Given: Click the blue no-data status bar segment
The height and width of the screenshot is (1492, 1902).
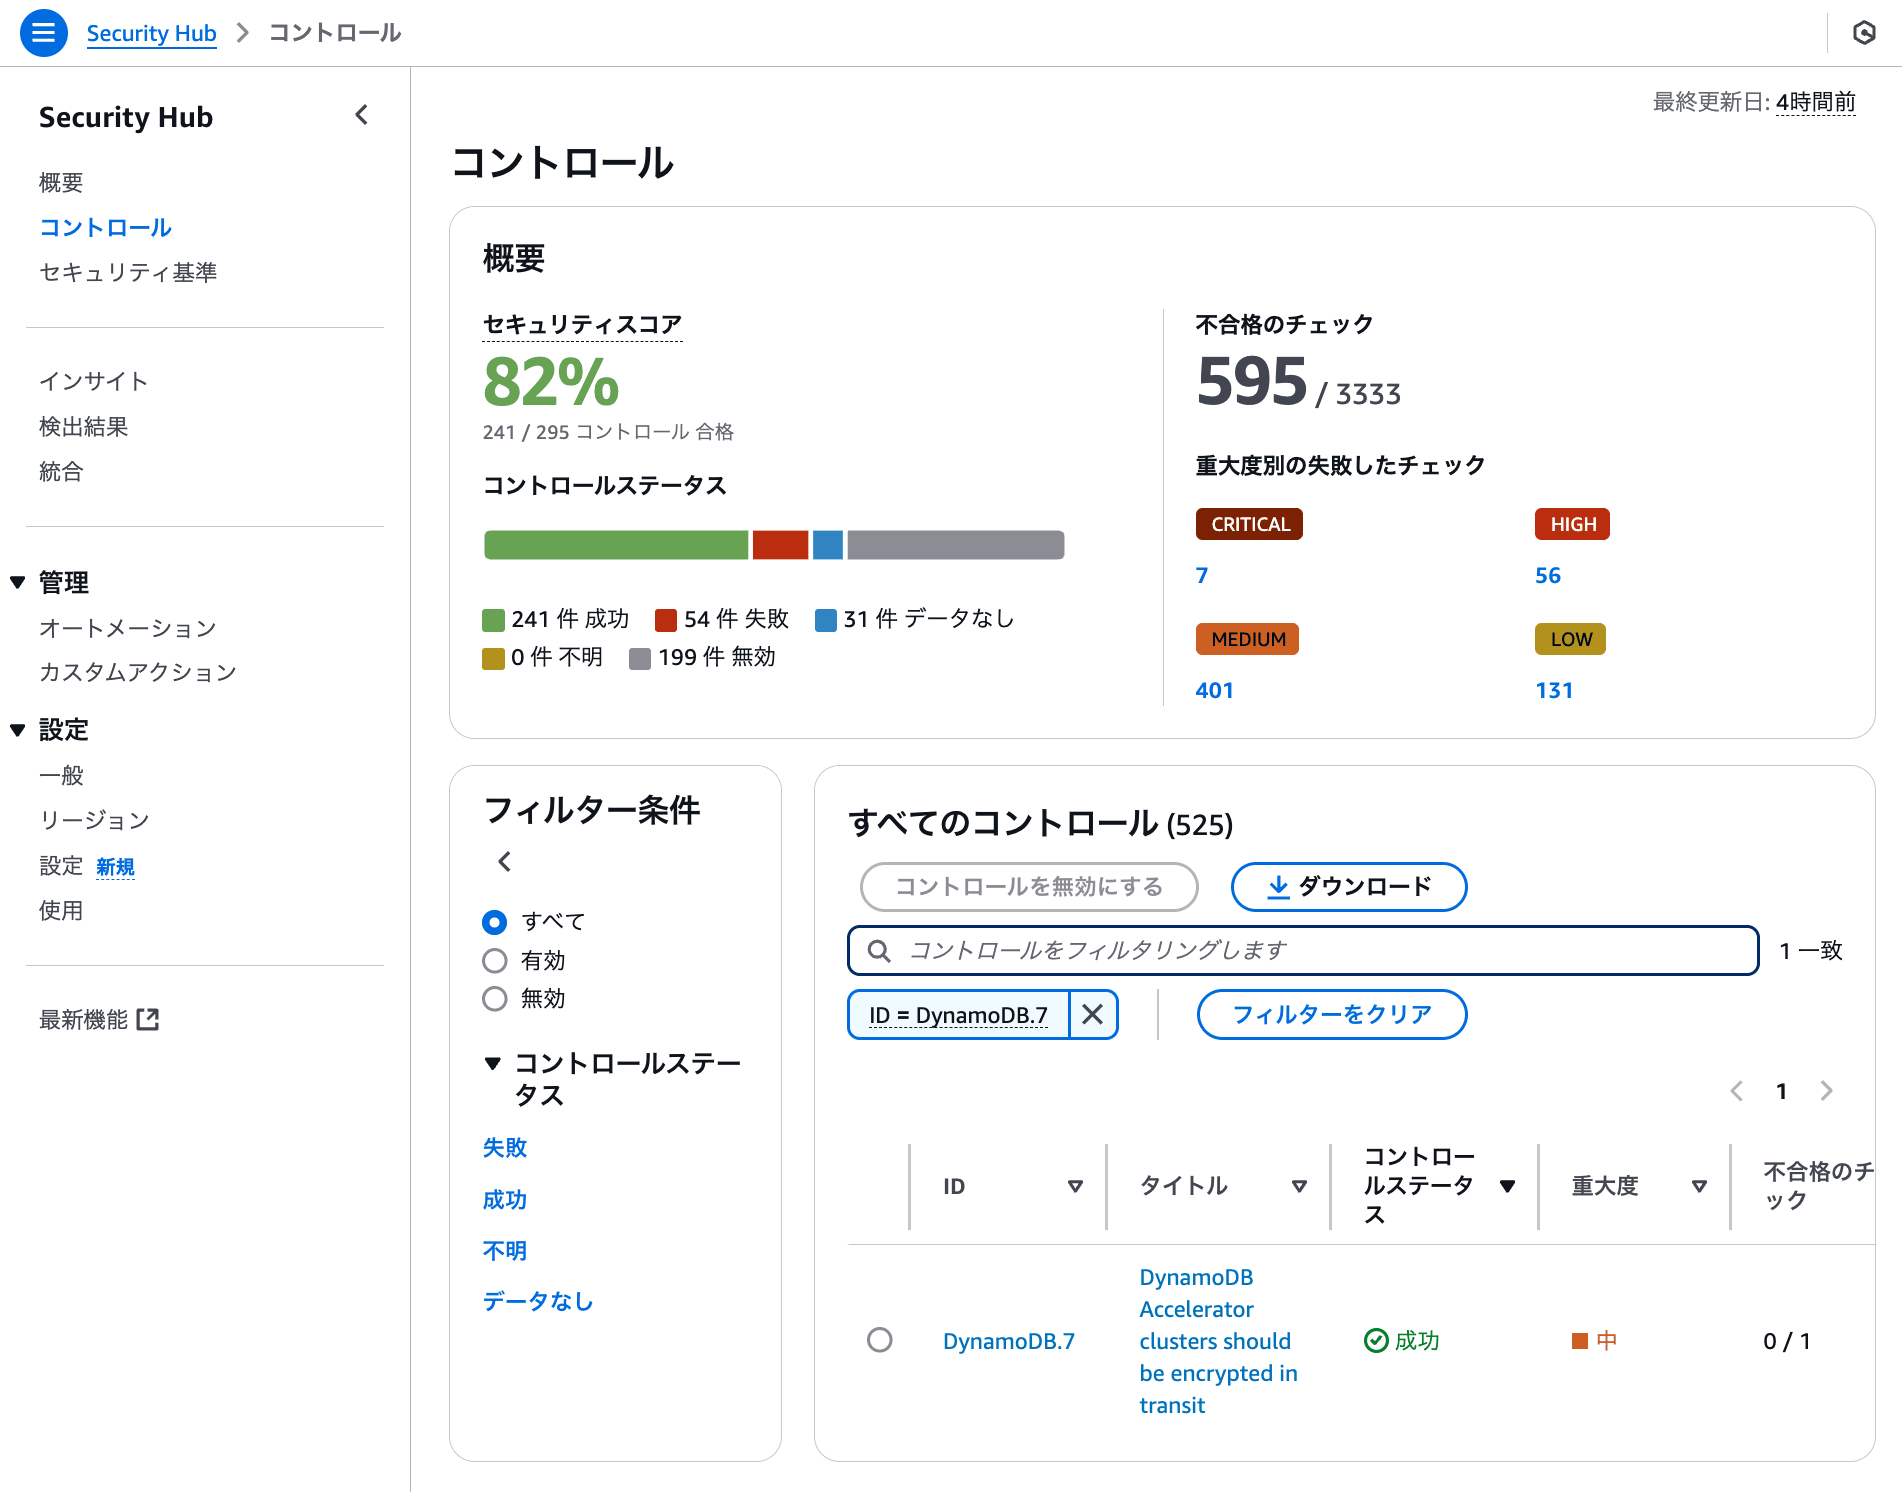Looking at the screenshot, I should 828,545.
